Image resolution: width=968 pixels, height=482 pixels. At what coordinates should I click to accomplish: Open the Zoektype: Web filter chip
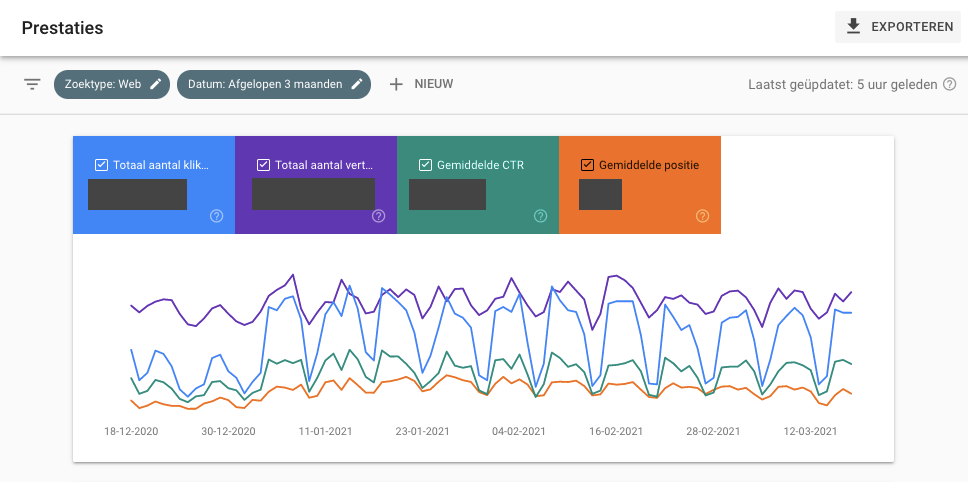click(x=112, y=85)
